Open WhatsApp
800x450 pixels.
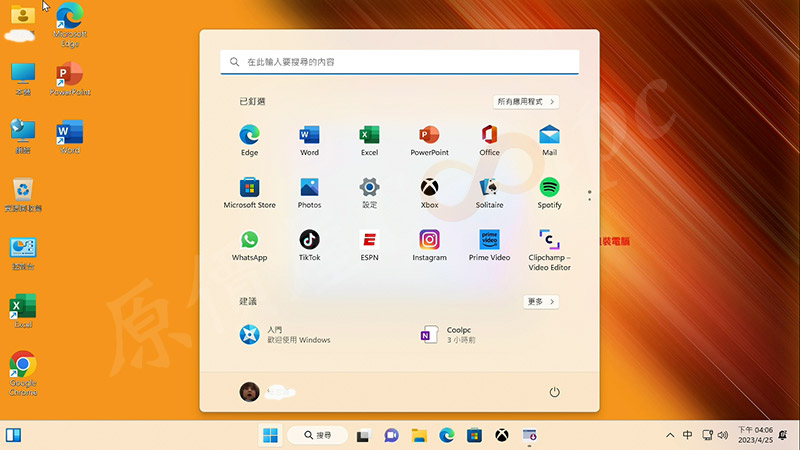[x=249, y=245]
